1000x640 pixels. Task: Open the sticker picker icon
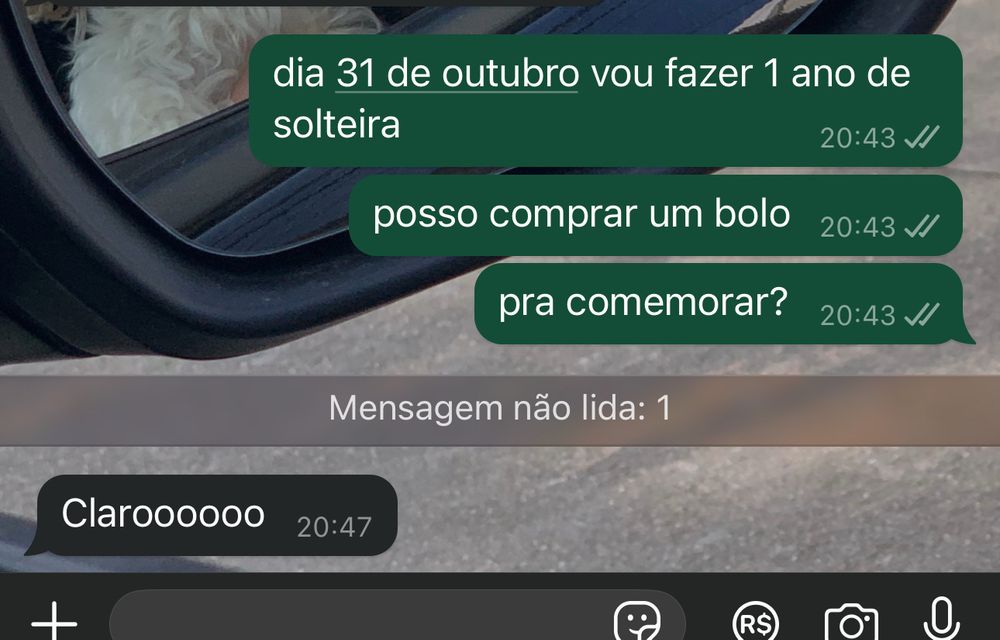click(x=637, y=622)
